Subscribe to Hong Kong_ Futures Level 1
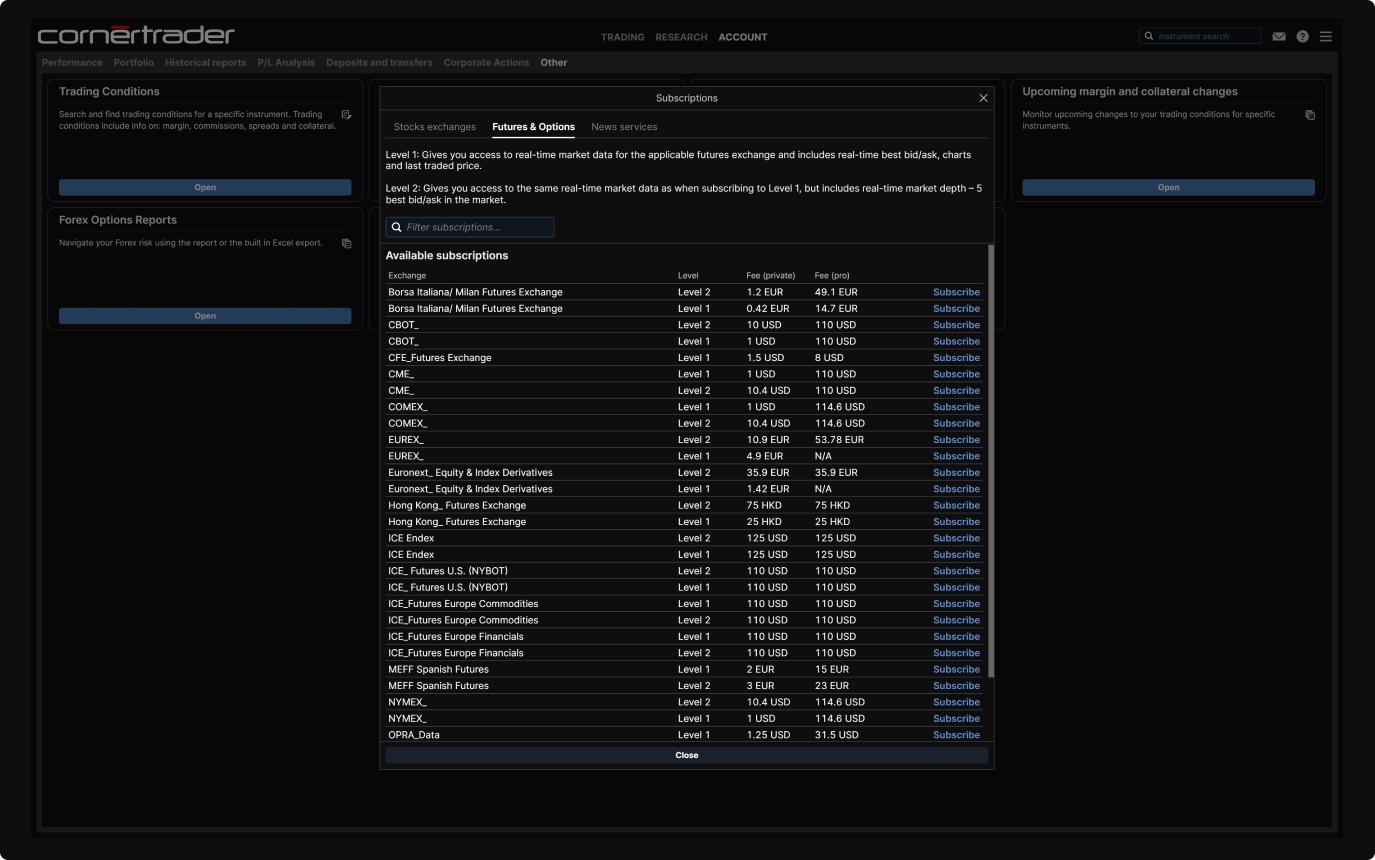The height and width of the screenshot is (860, 1375). pyautogui.click(x=956, y=522)
